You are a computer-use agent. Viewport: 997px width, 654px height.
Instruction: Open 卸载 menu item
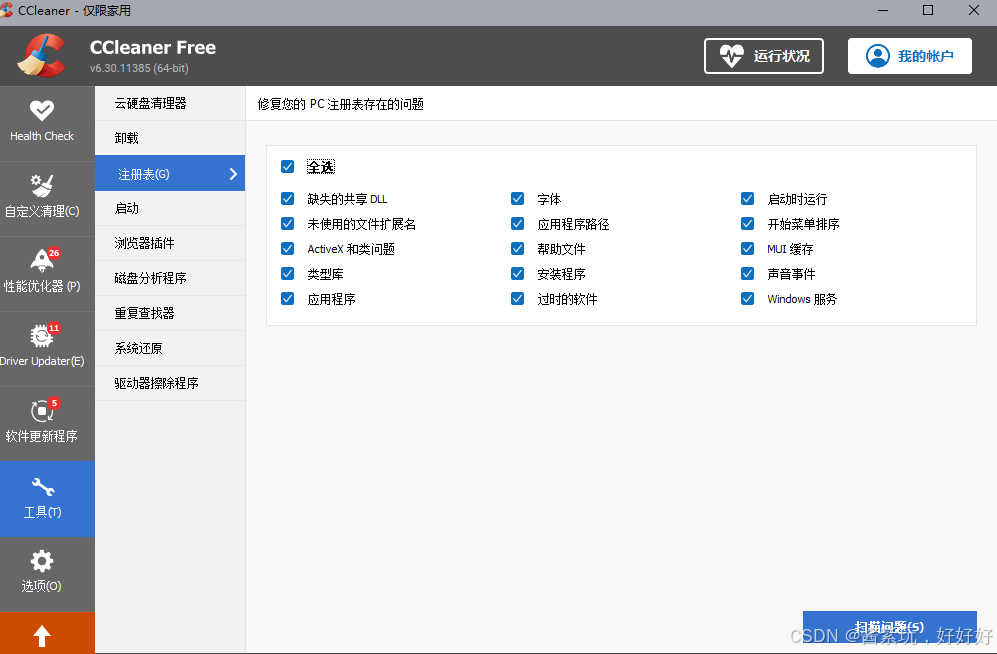point(170,138)
